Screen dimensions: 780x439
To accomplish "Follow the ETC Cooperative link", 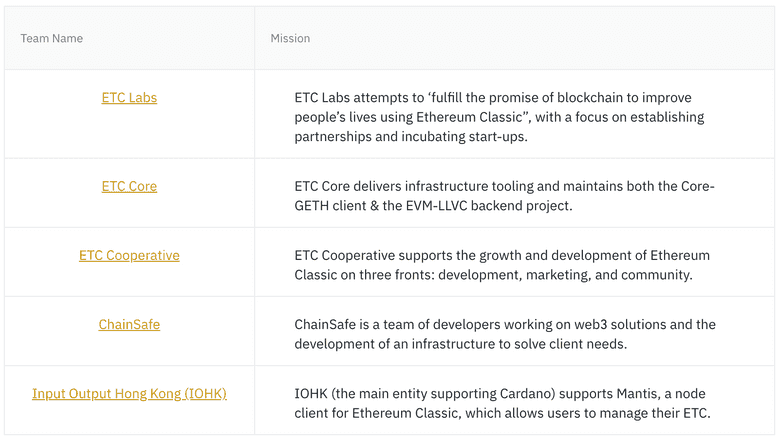I will click(129, 255).
